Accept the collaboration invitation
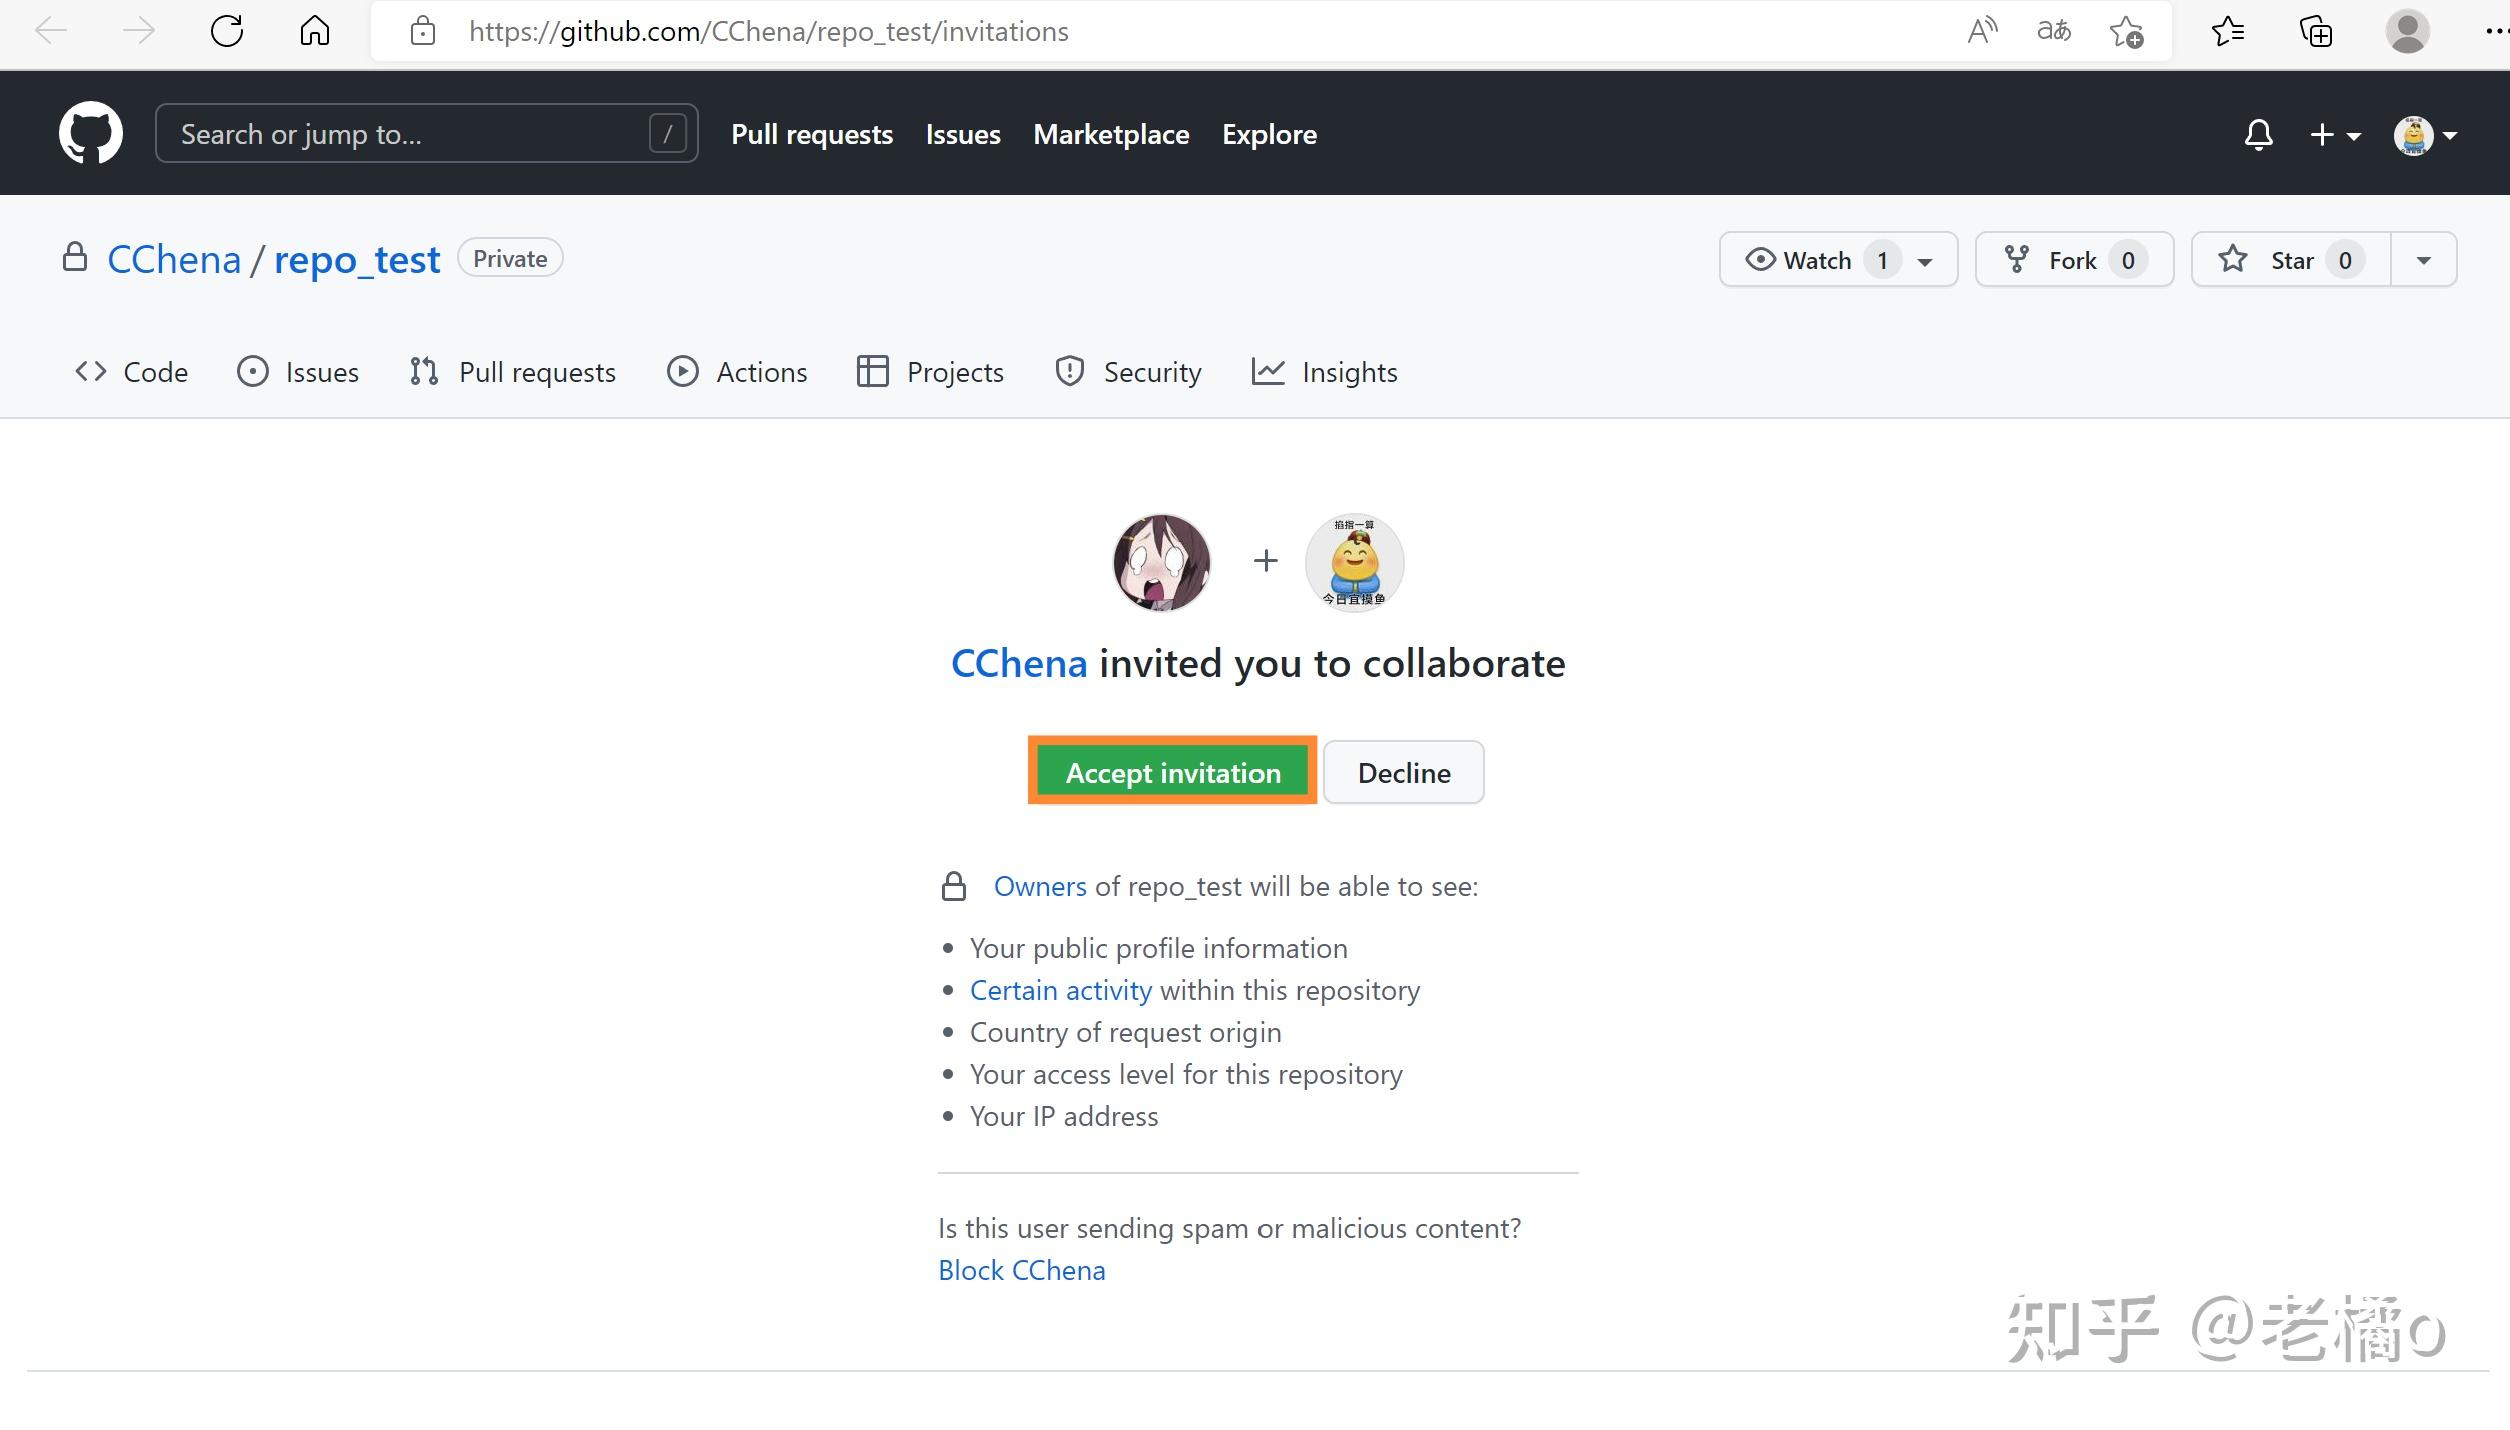This screenshot has height=1430, width=2510. coord(1172,772)
